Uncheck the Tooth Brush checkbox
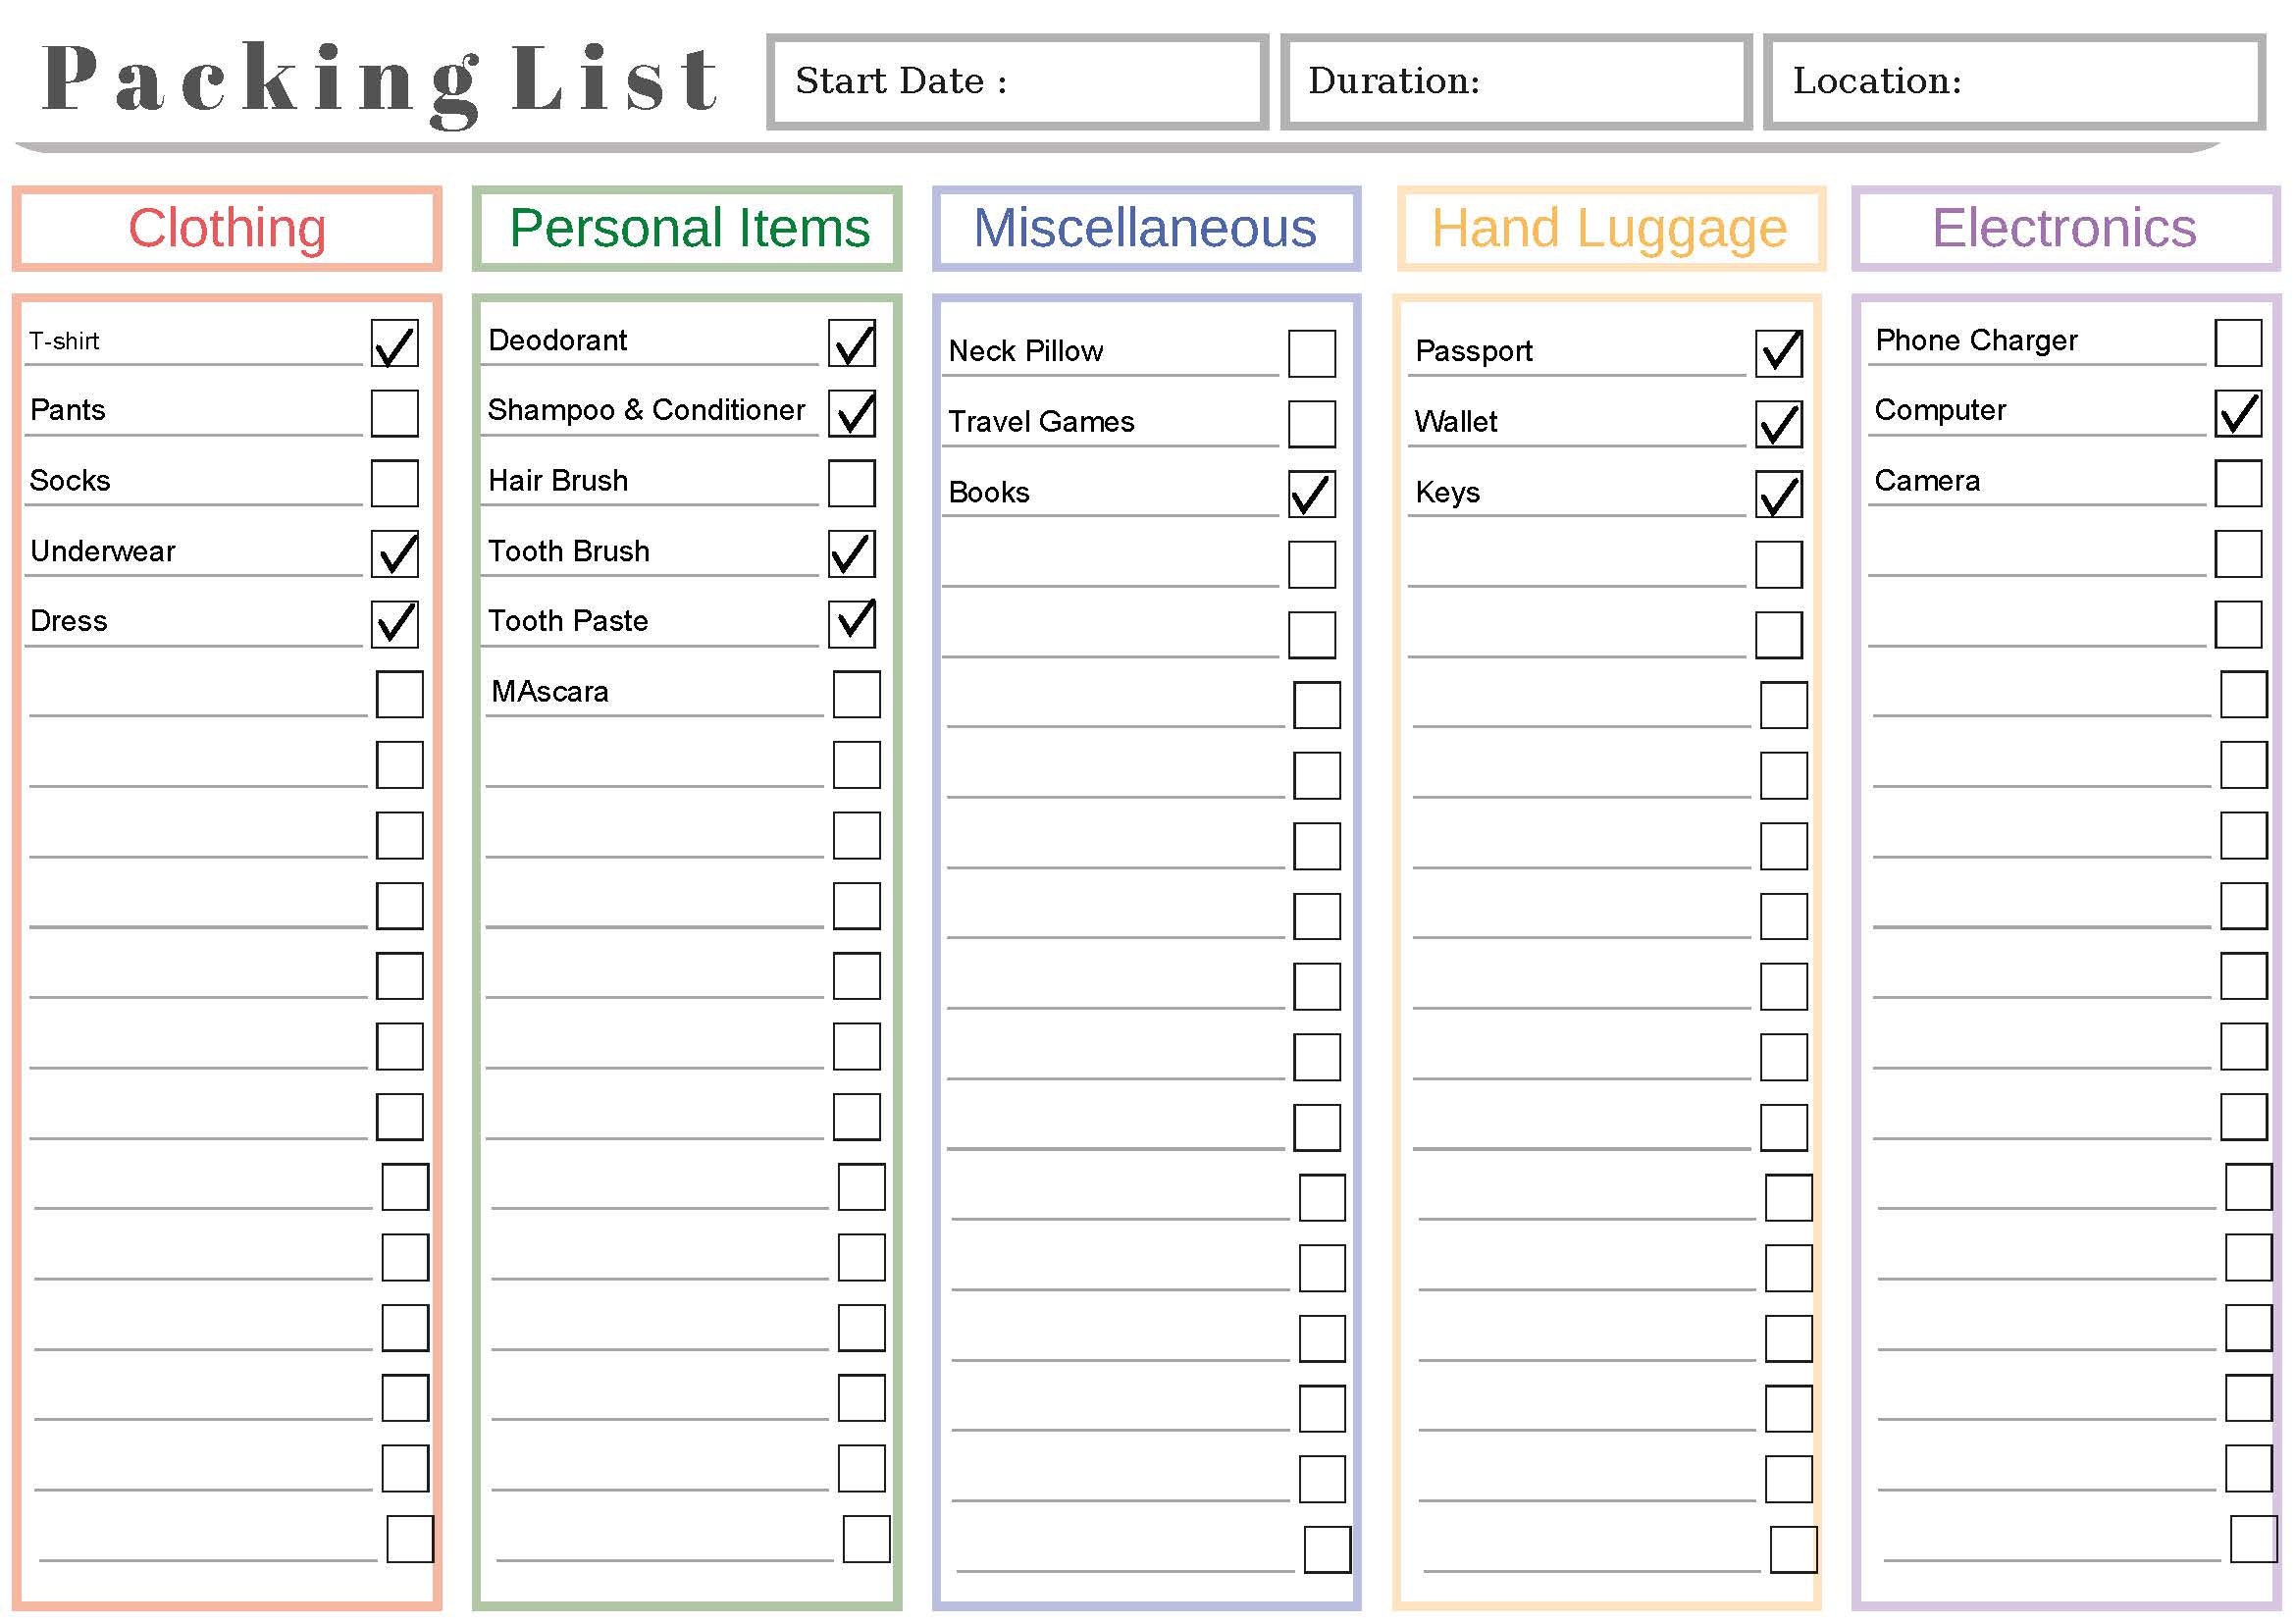Viewport: 2295px width, 1624px height. pos(852,554)
